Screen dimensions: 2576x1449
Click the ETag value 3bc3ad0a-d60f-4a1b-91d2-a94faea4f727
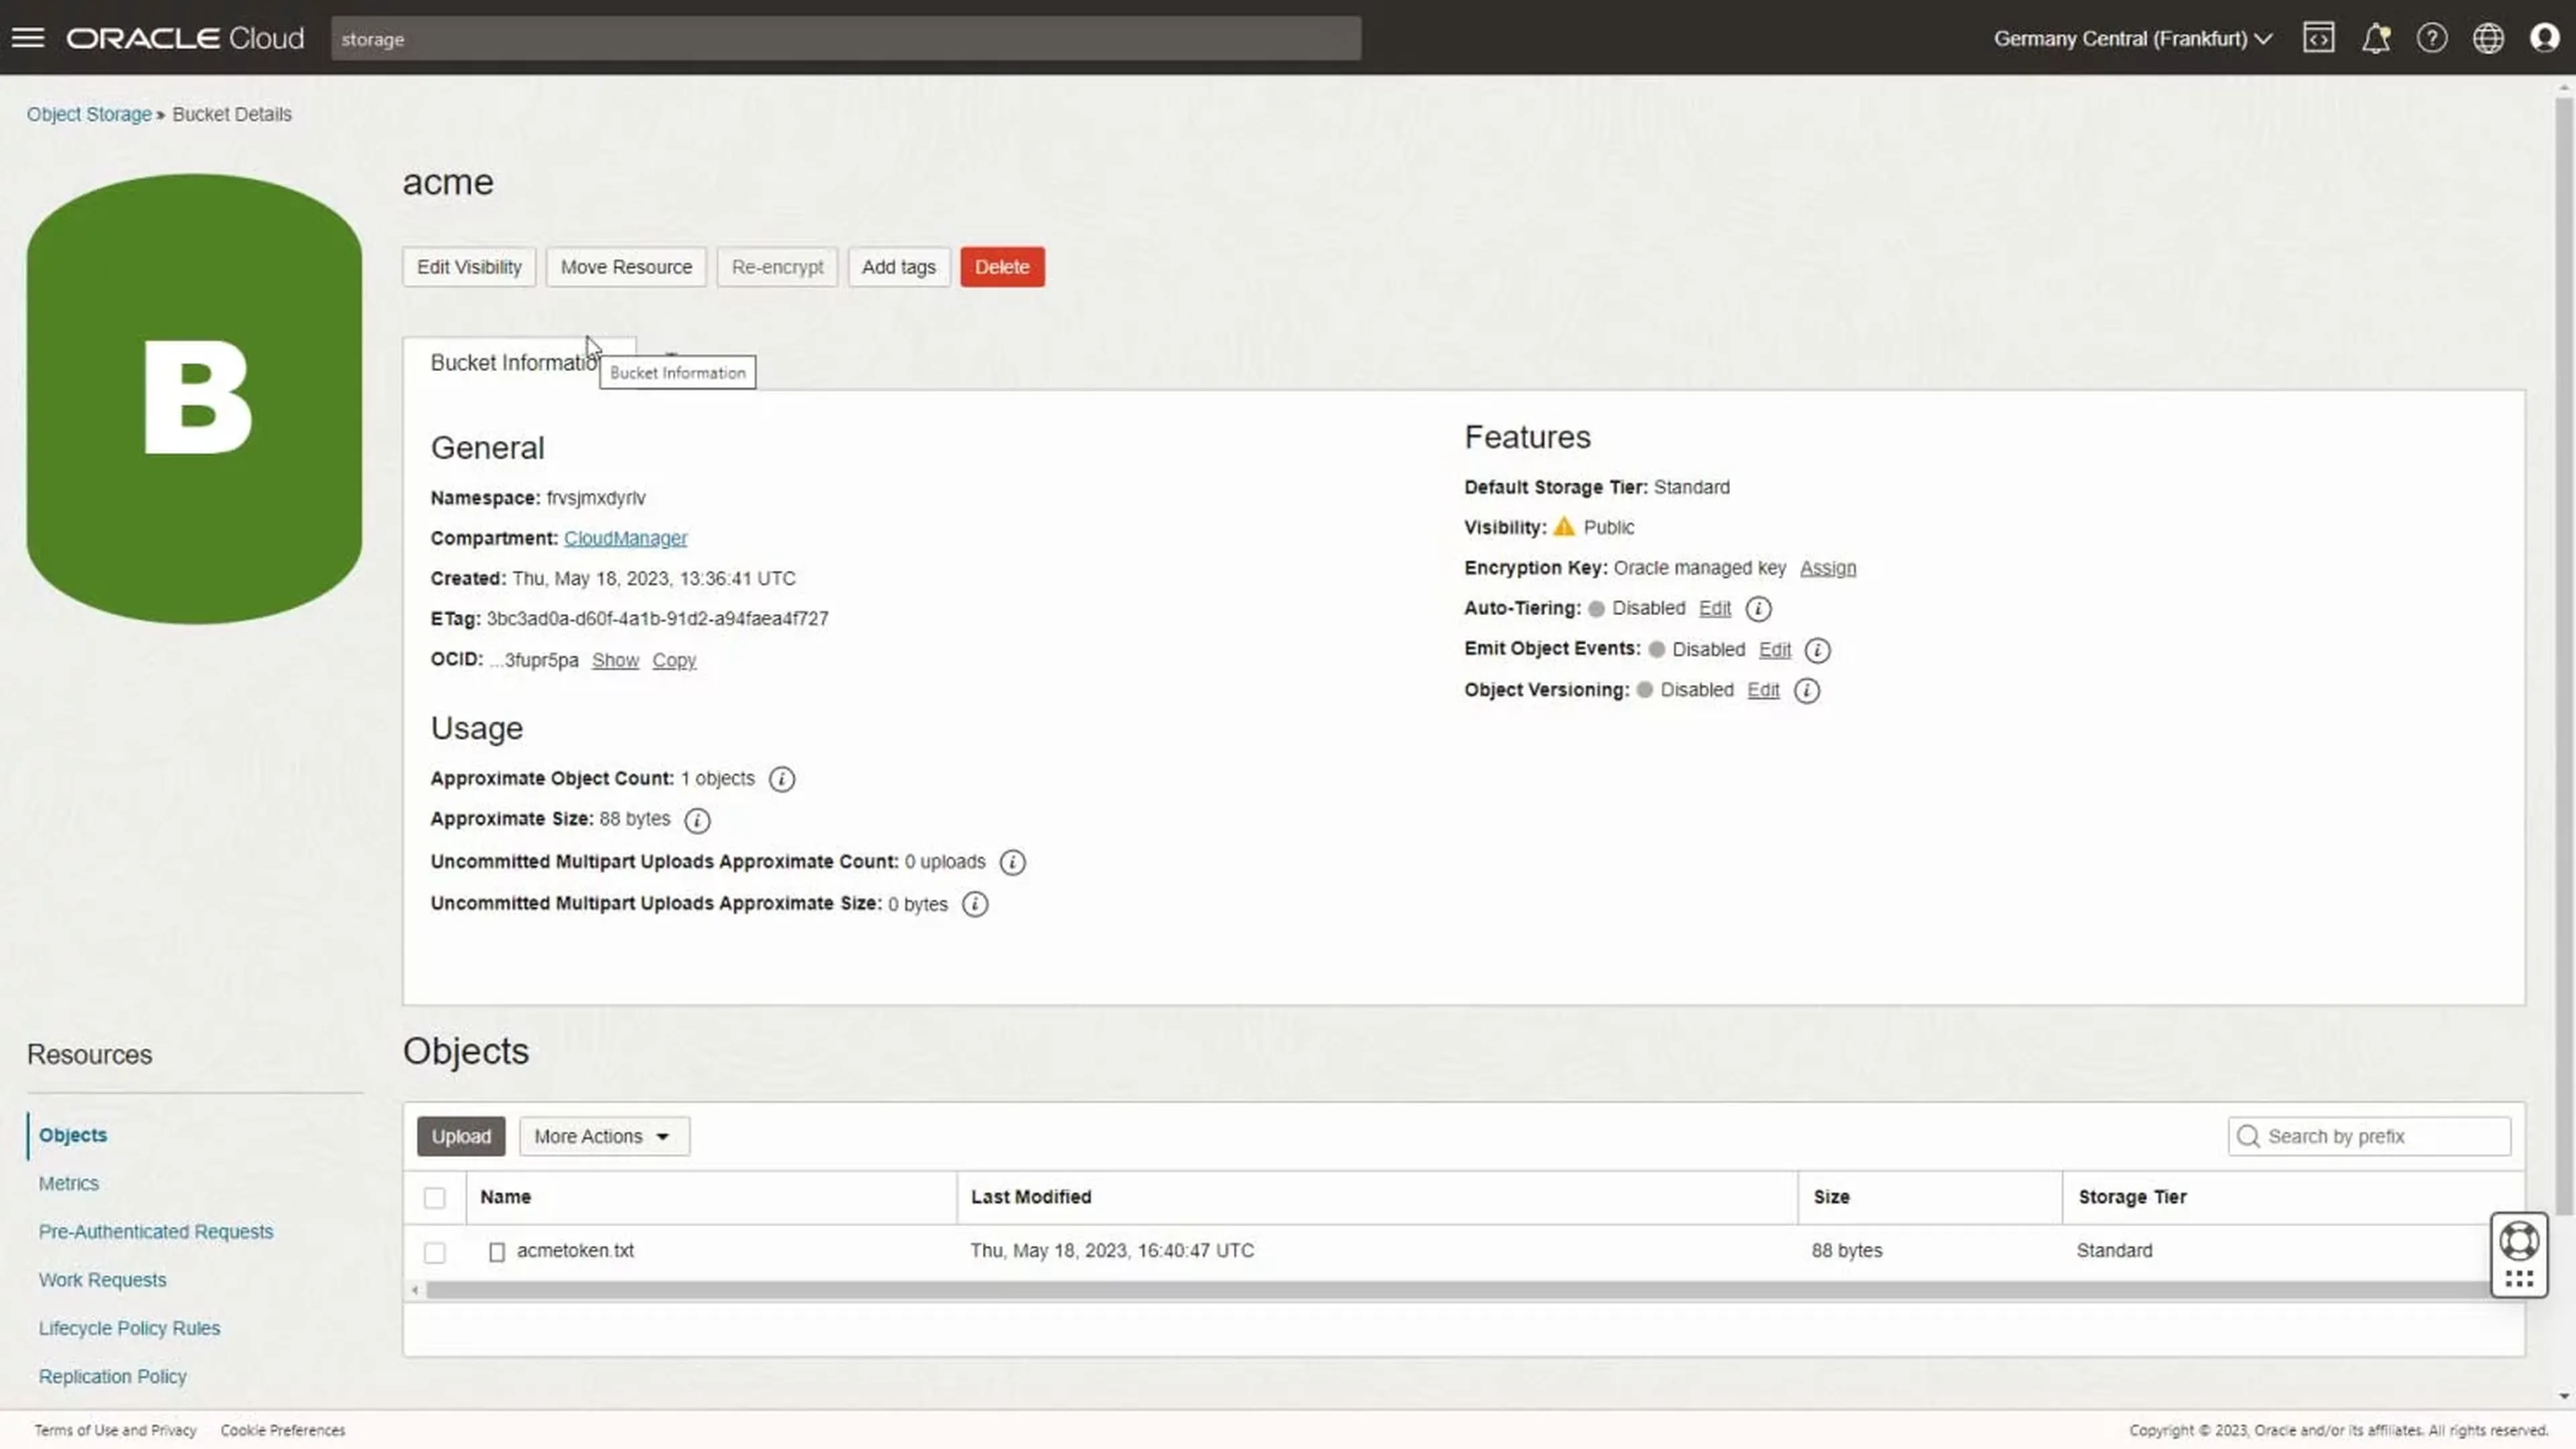(657, 619)
